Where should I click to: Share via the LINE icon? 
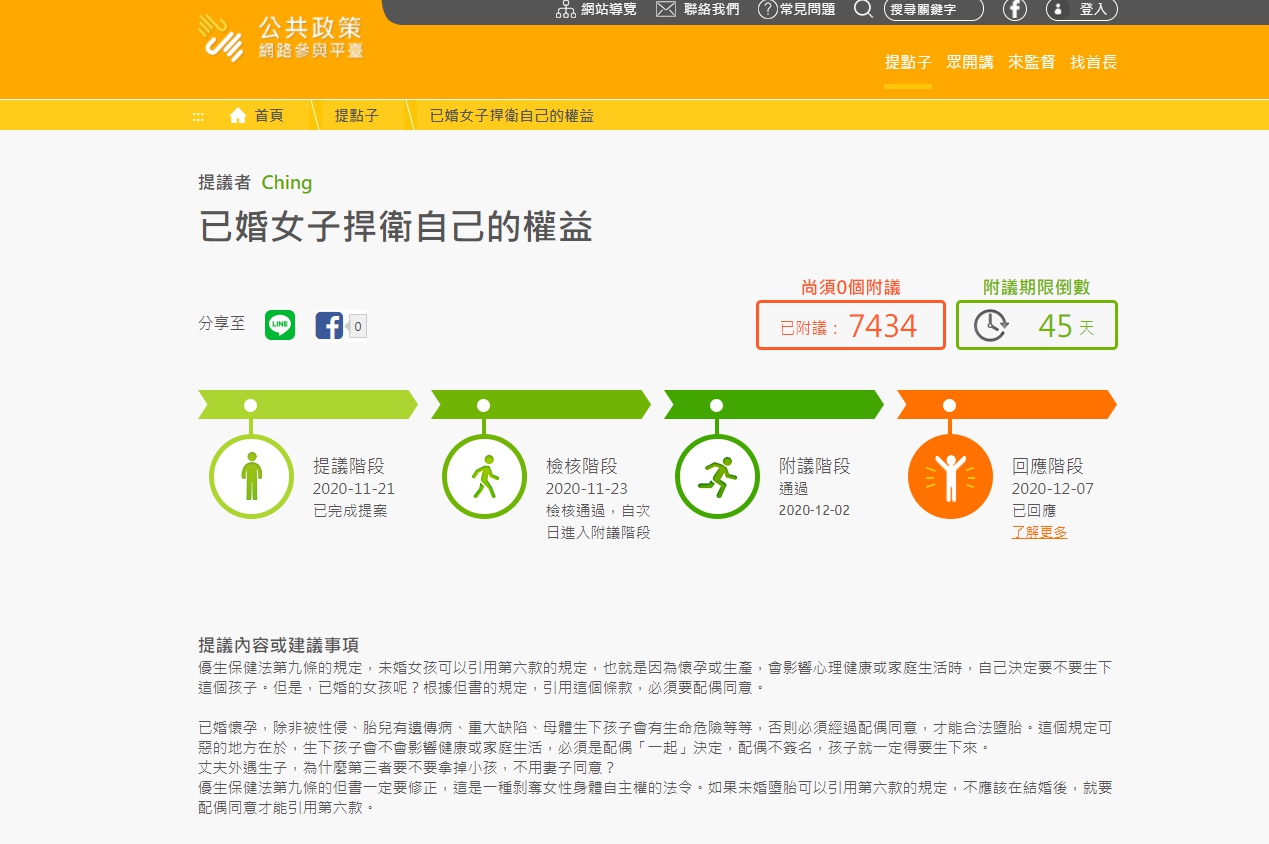pos(280,325)
